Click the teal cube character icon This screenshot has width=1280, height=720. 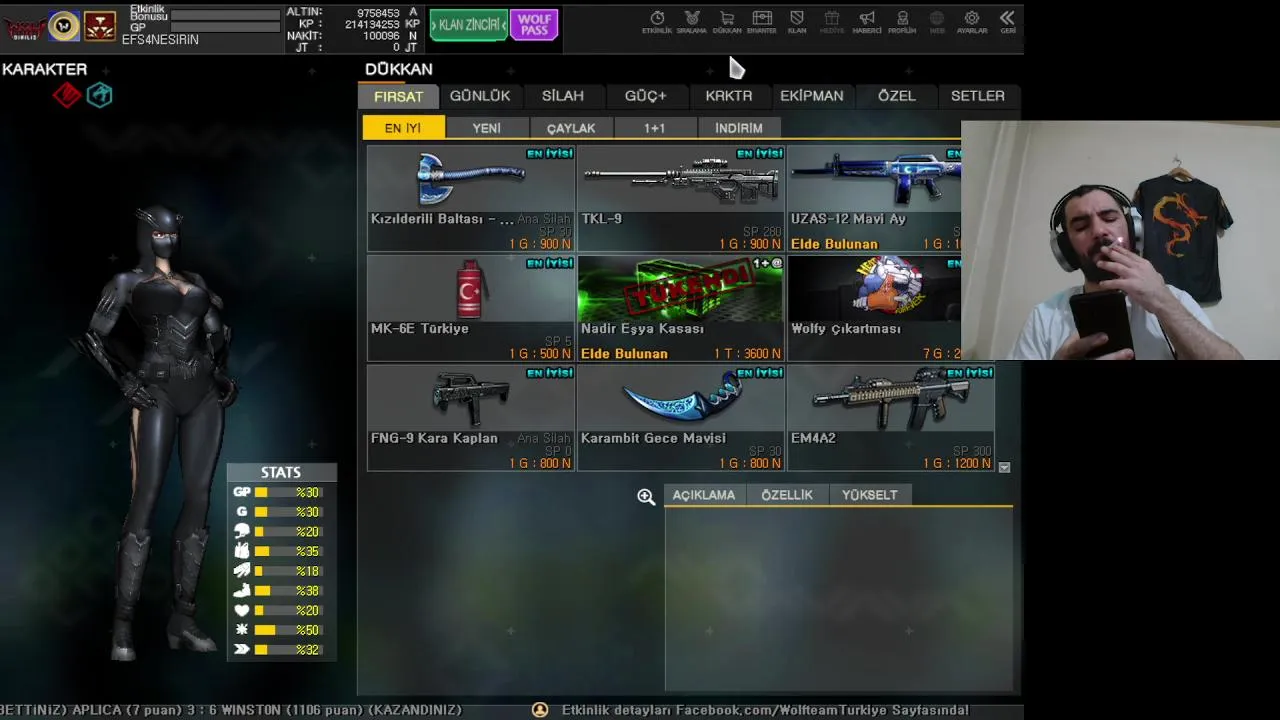[99, 95]
